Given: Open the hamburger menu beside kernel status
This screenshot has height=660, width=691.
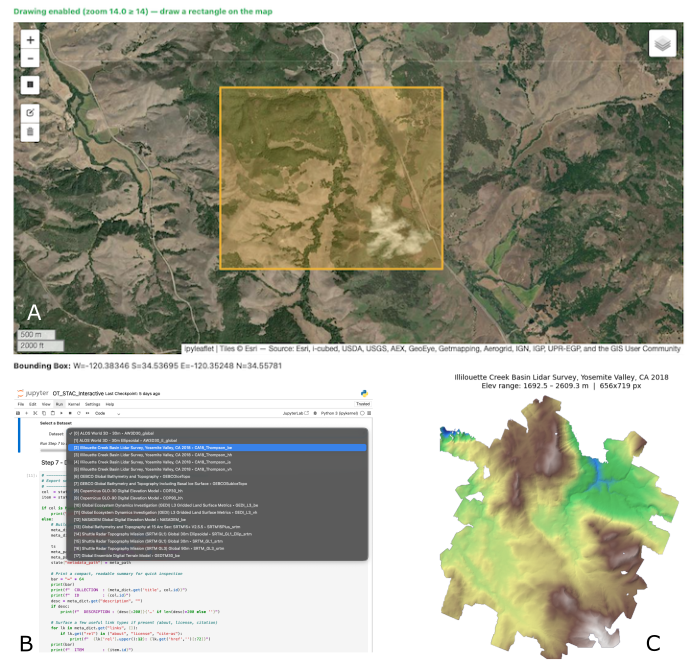Looking at the screenshot, I should tap(369, 413).
